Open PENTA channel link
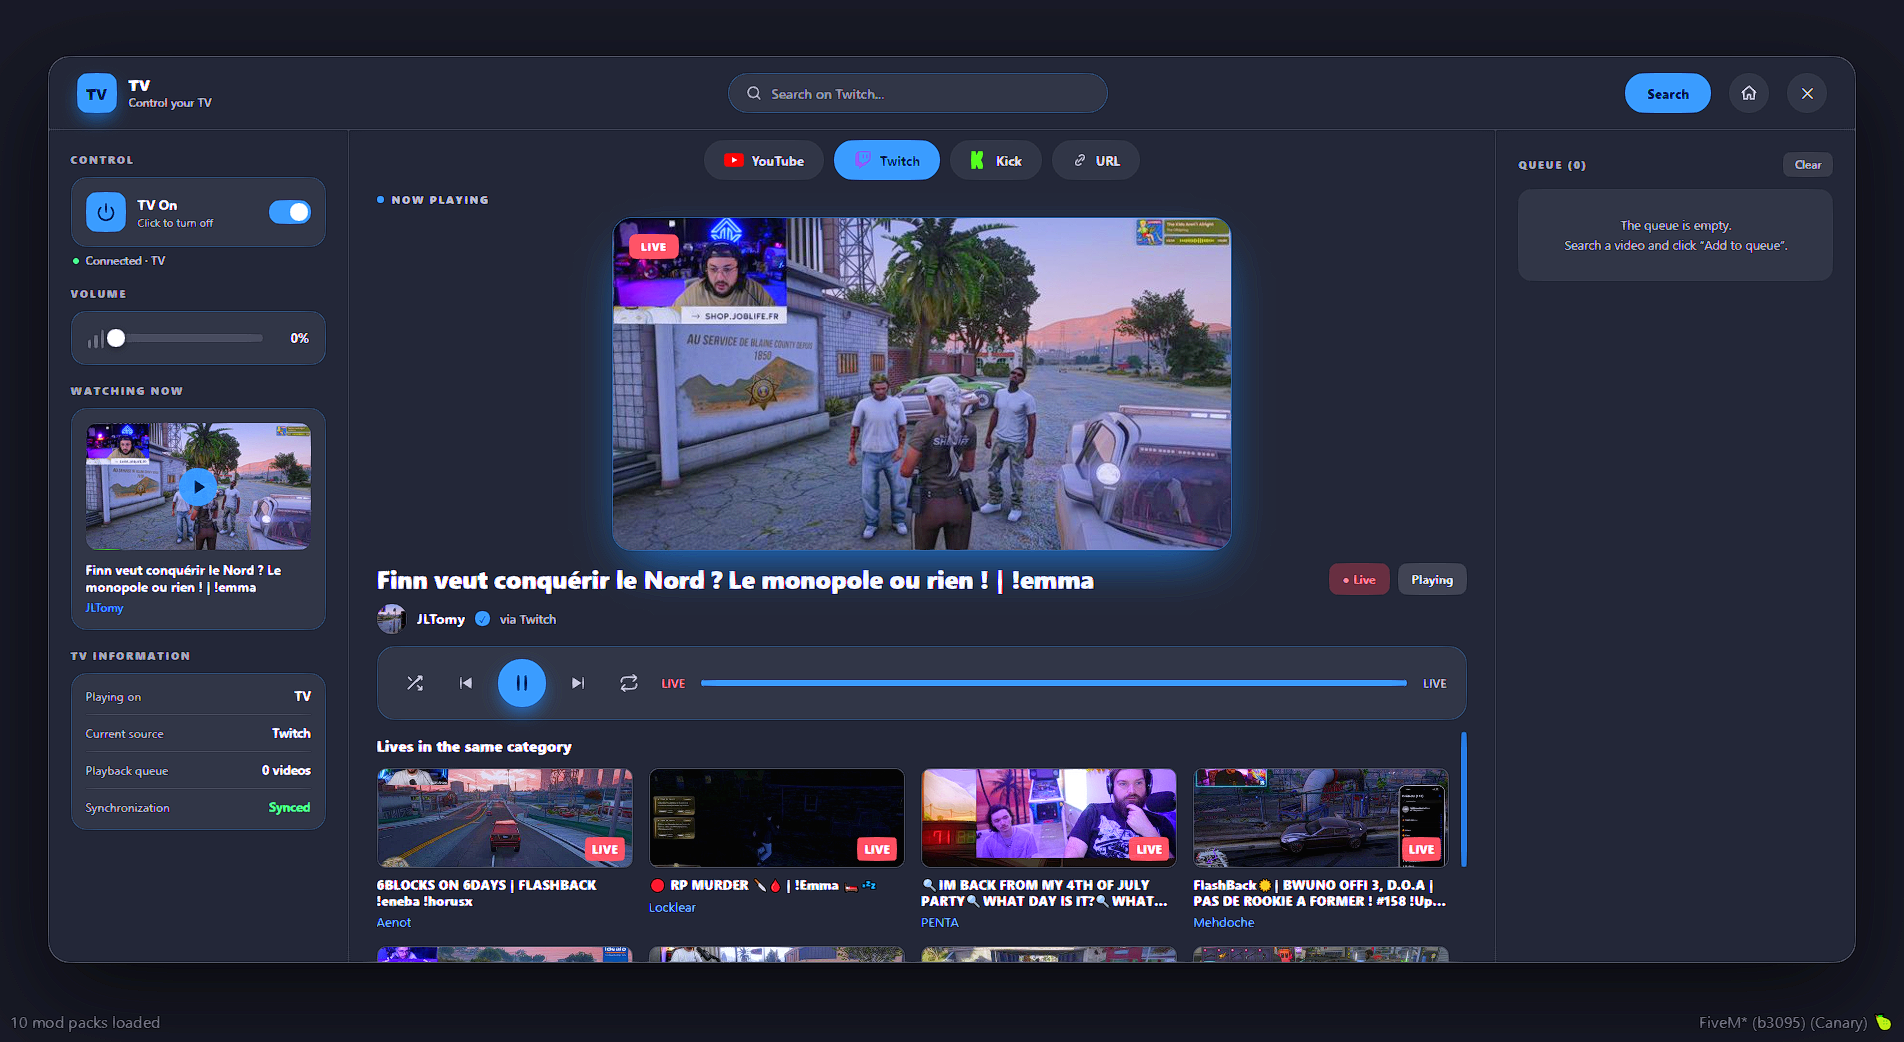Viewport: 1904px width, 1042px height. [940, 923]
